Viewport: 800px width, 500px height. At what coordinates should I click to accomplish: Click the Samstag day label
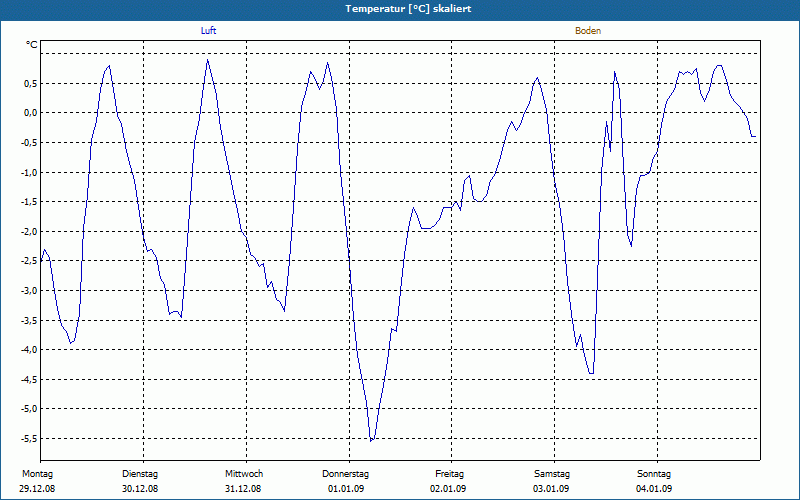[552, 474]
